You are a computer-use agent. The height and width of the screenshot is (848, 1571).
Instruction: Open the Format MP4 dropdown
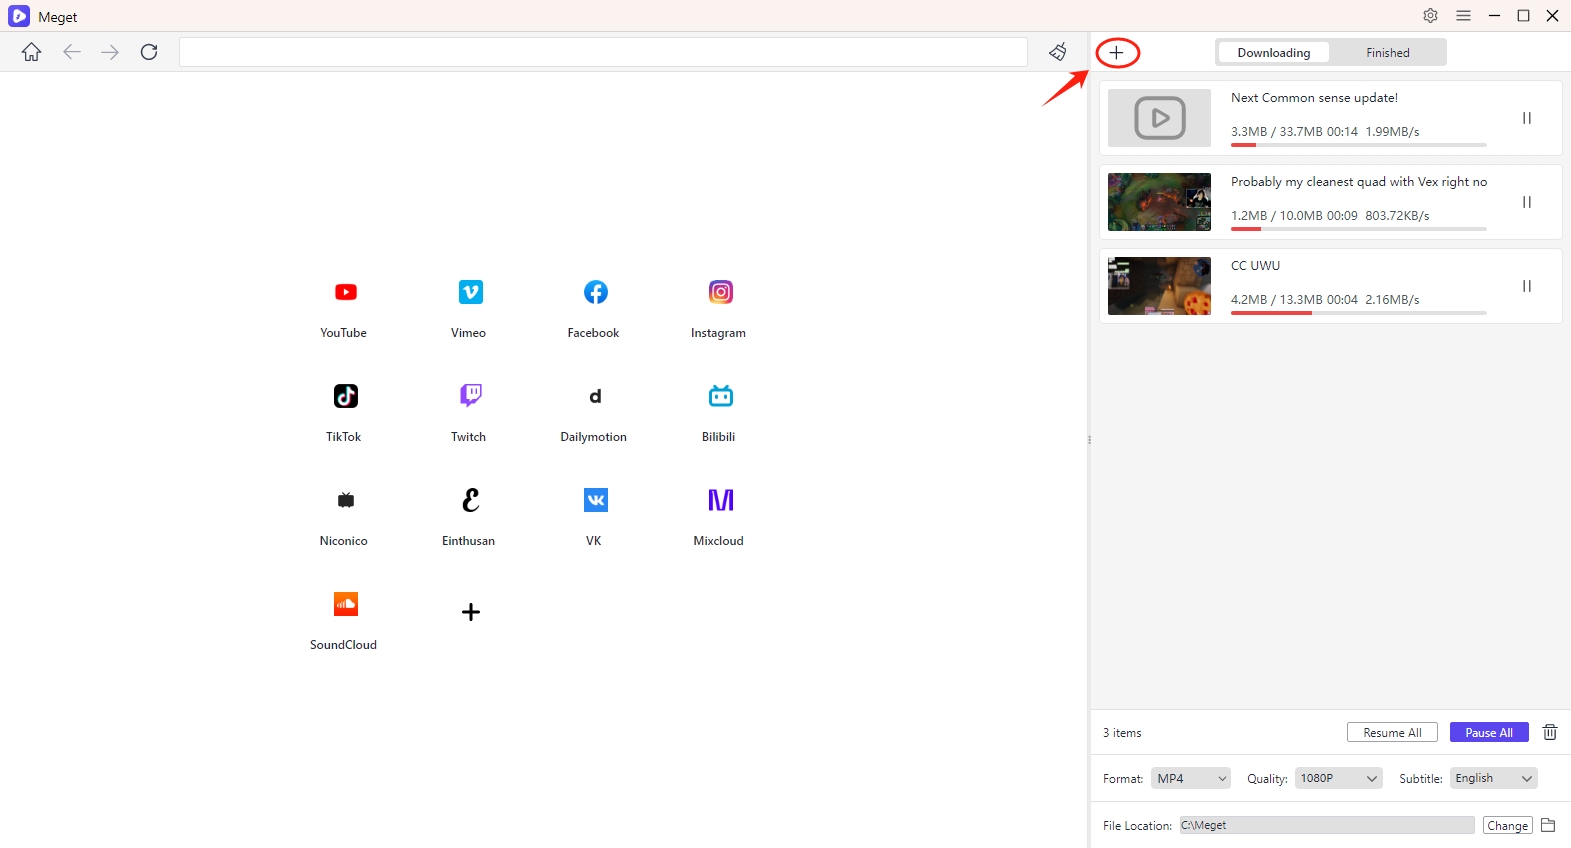[1191, 778]
